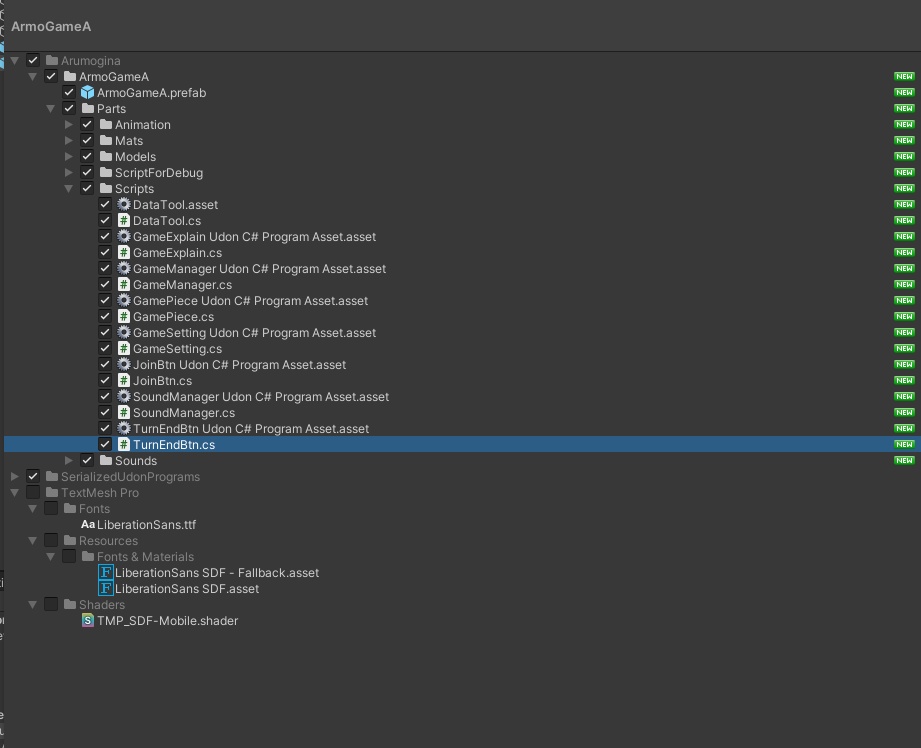Expand the ScriptForDebug folder
The image size is (921, 748).
point(69,172)
